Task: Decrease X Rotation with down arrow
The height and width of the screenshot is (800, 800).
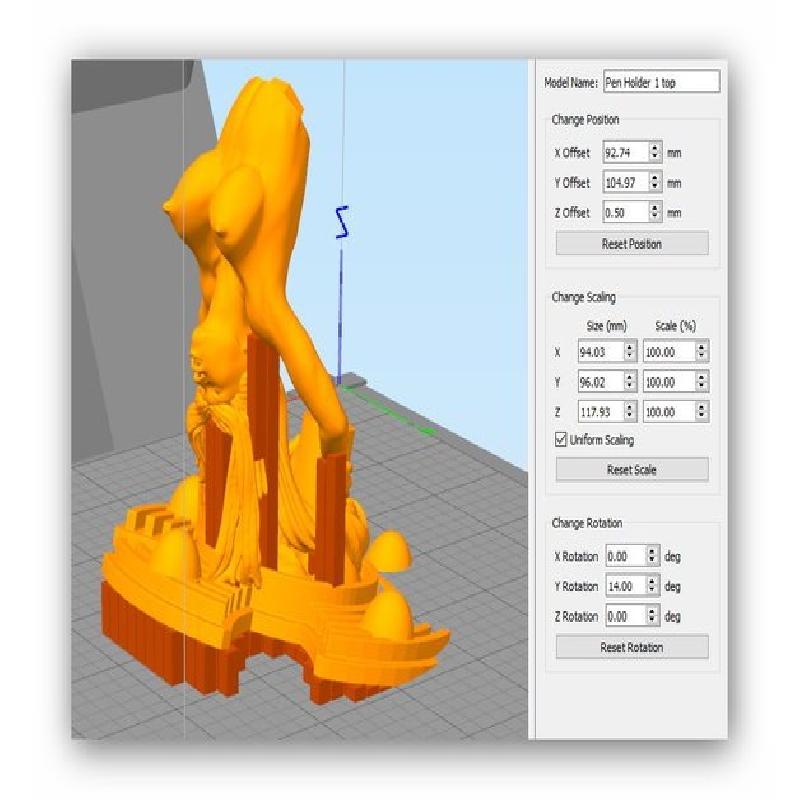Action: (653, 561)
